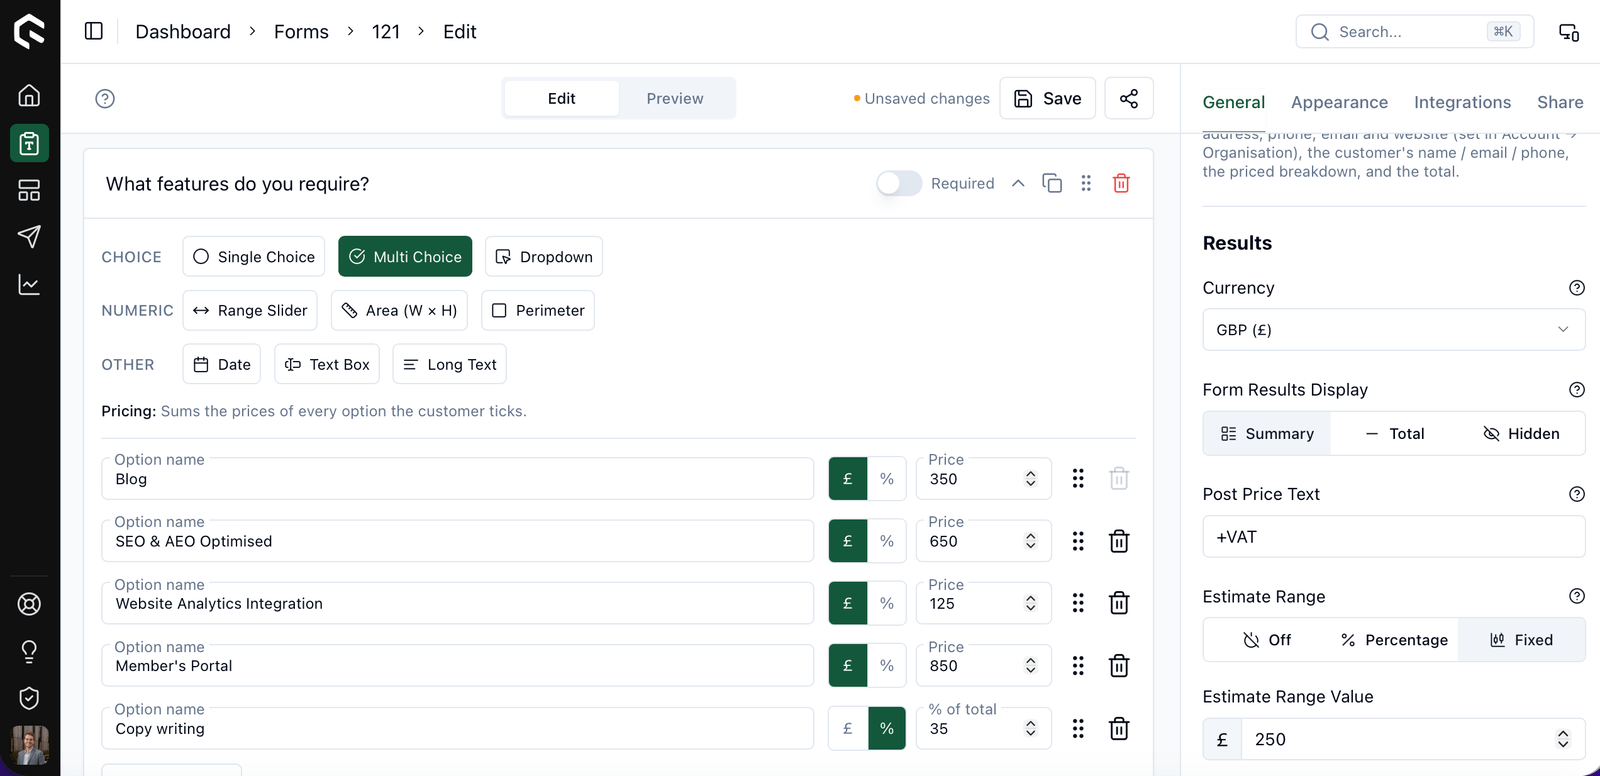Click the share icon next to Save
The image size is (1600, 776).
tap(1129, 98)
